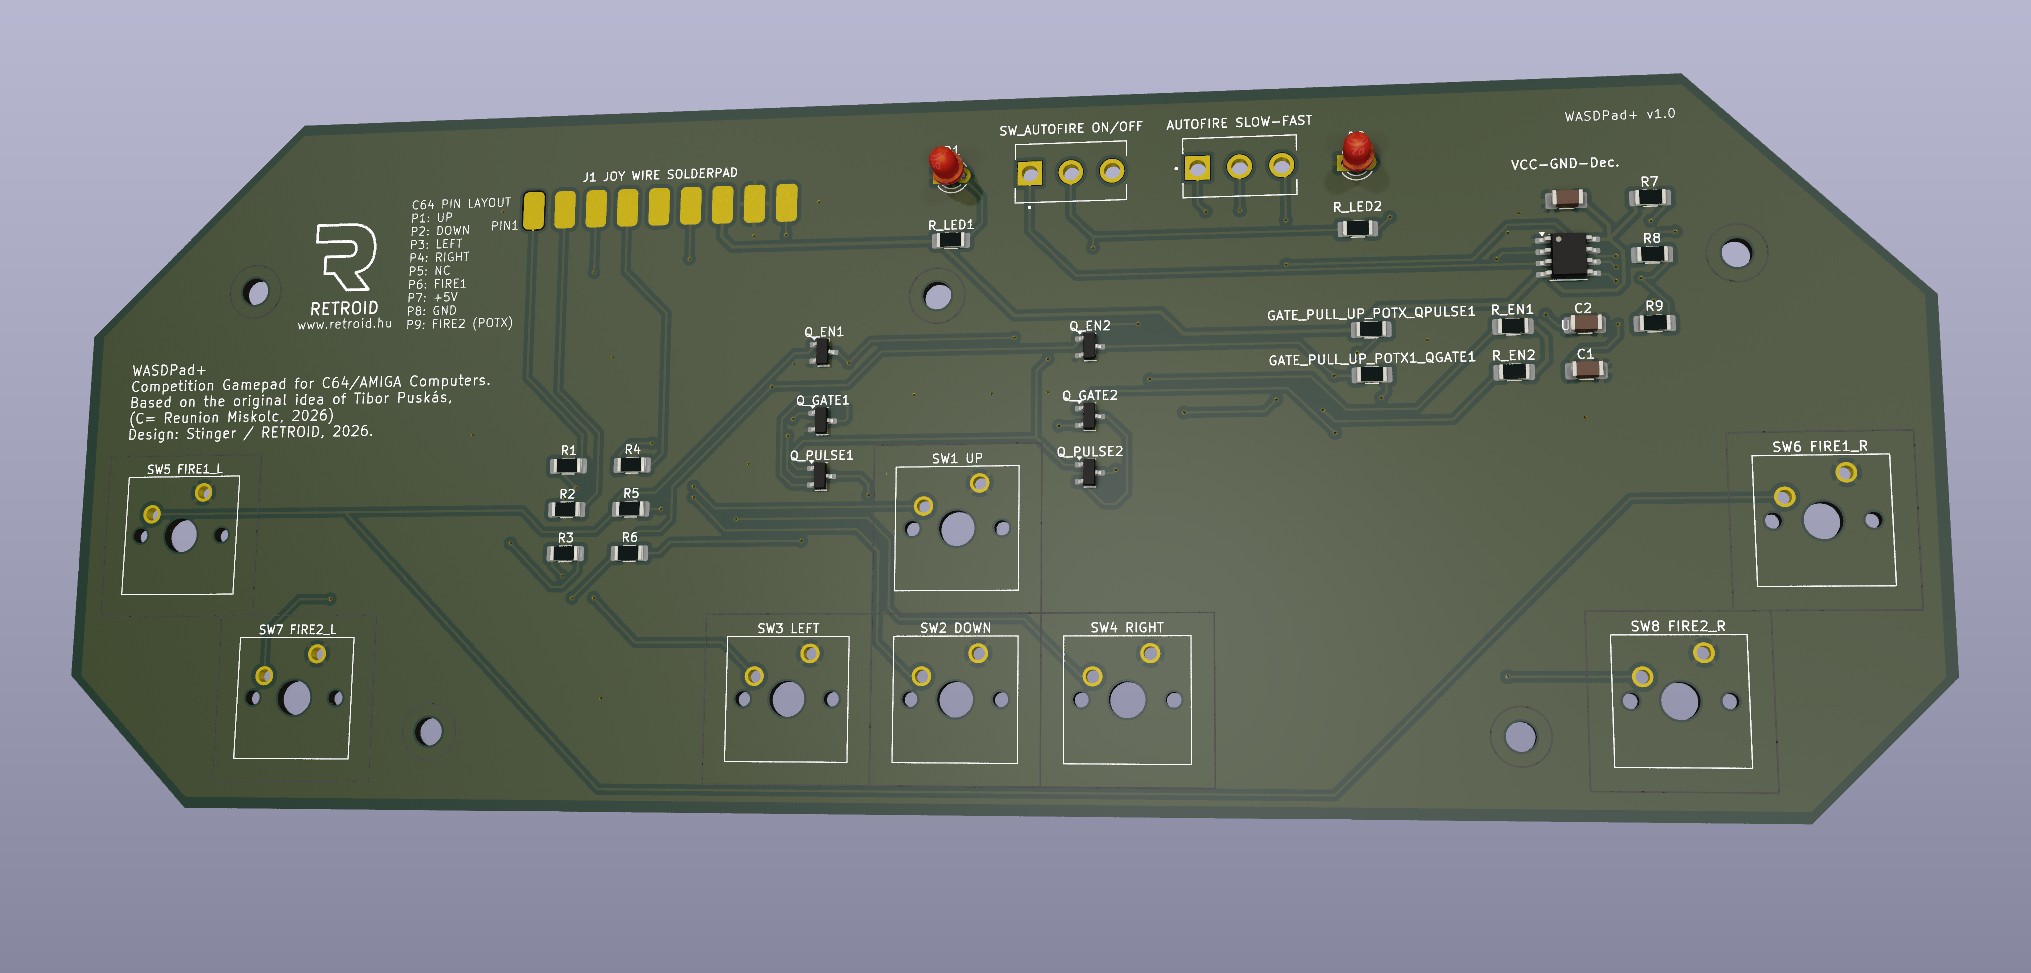Click the AUTOFIRE SLOW-FAST pin header
The height and width of the screenshot is (973, 2031).
coord(1239,166)
